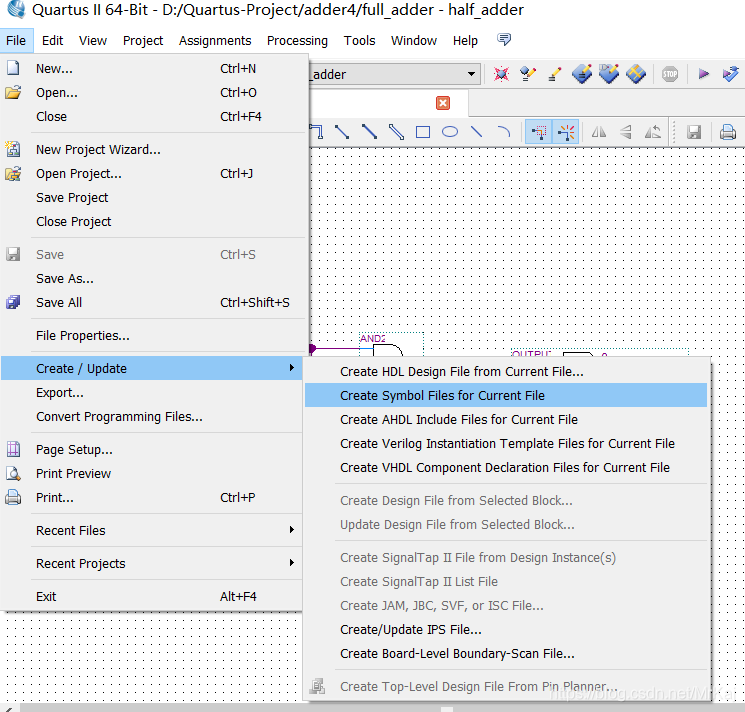Click the Settings chip icon with red star
Viewport: 745px width, 712px height.
click(501, 74)
